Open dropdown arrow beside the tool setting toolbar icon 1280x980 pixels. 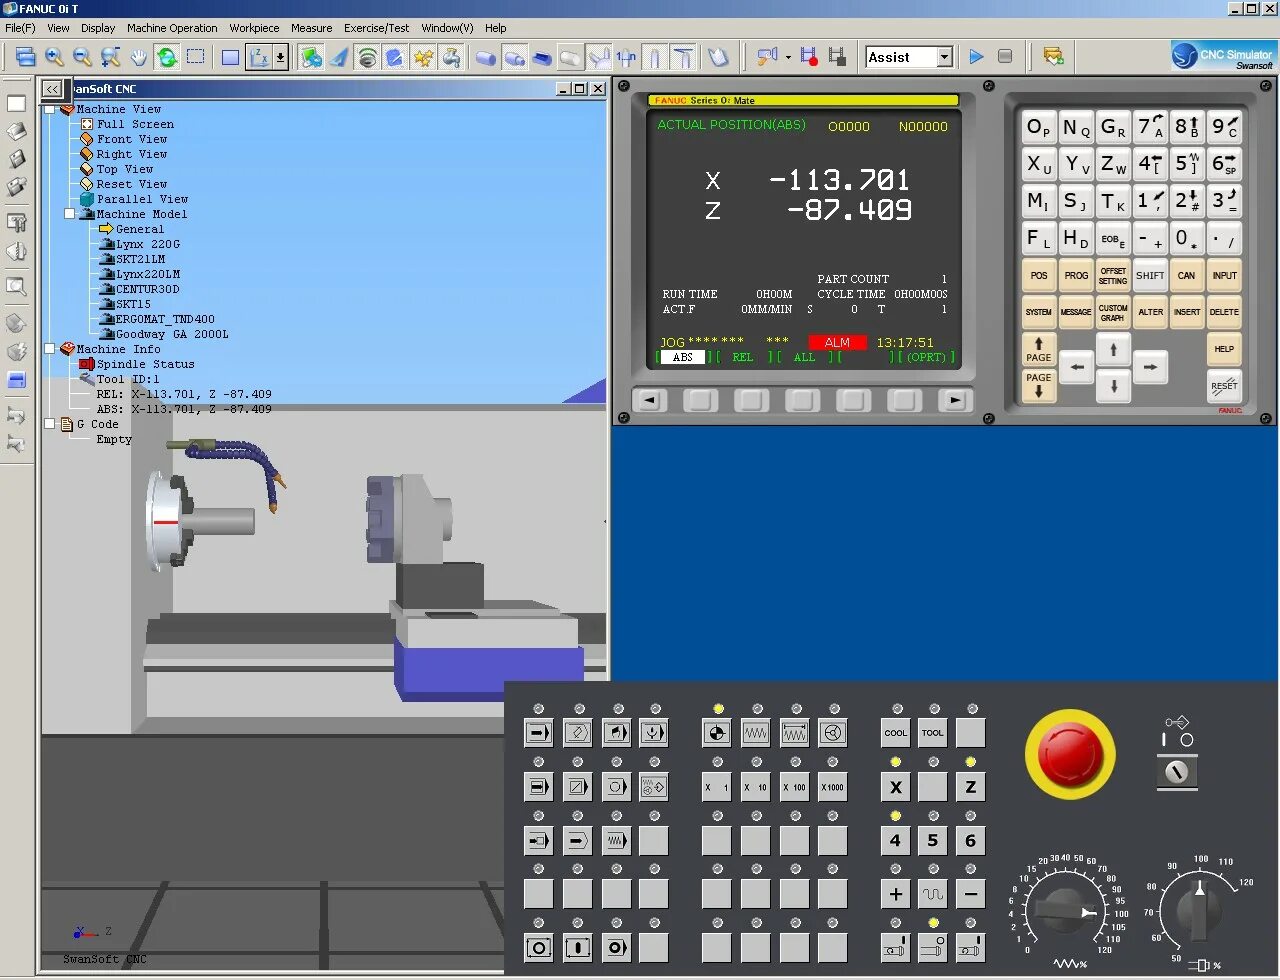coord(788,57)
